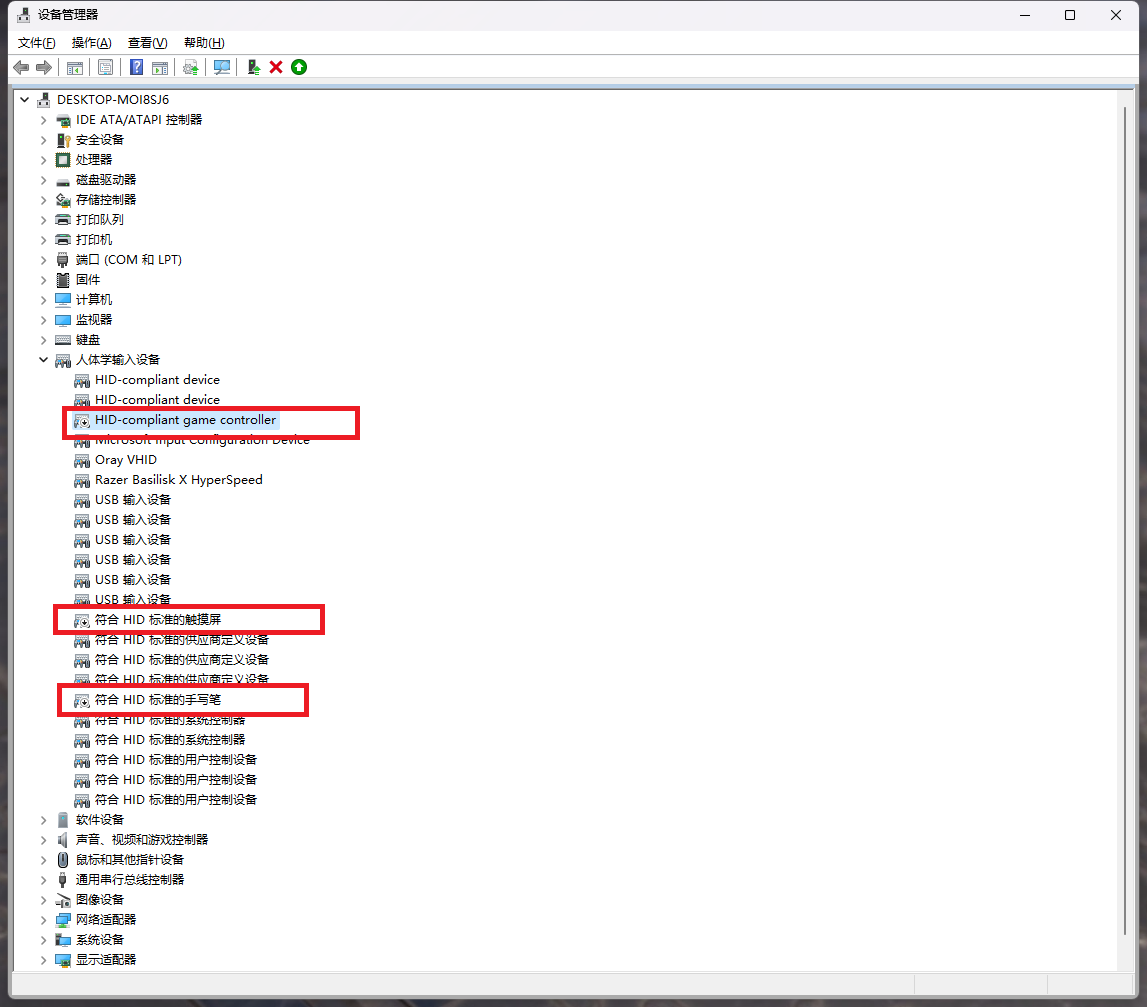
Task: Click the blue Help question mark icon
Action: pyautogui.click(x=136, y=67)
